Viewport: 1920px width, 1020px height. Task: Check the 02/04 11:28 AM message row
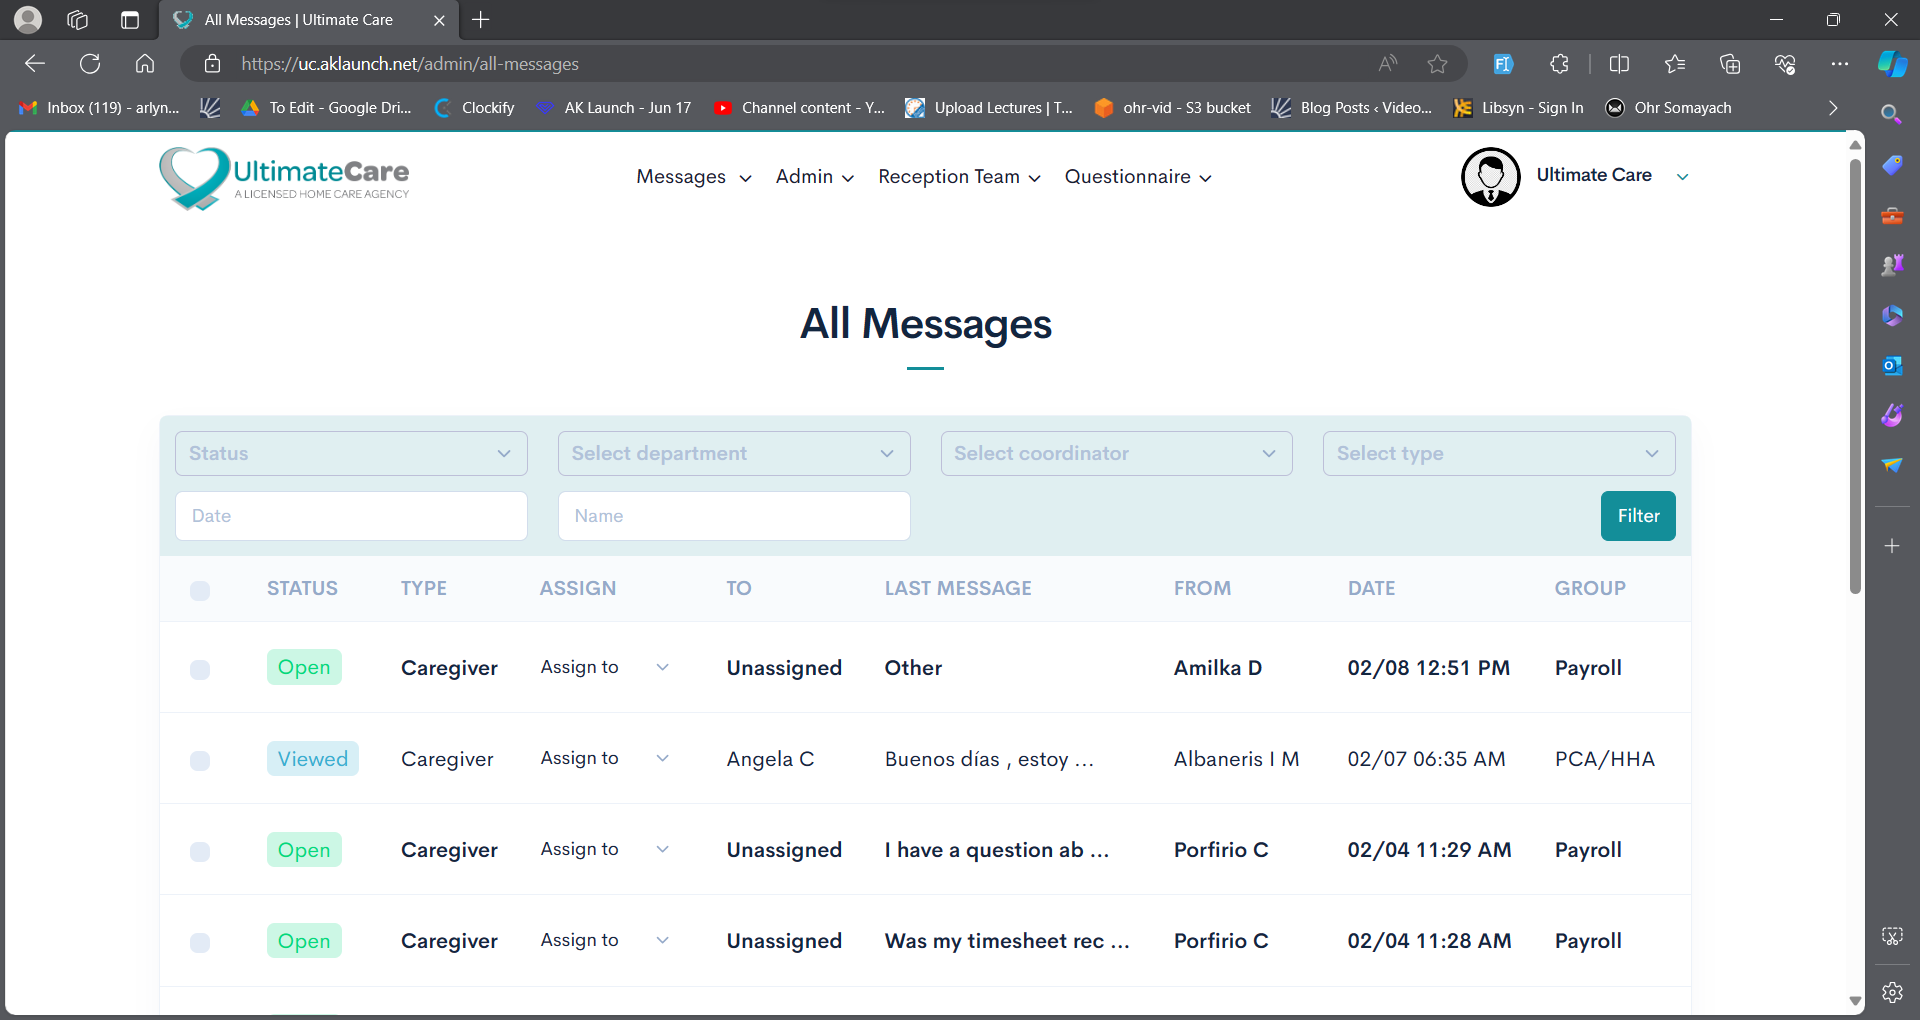(x=200, y=942)
